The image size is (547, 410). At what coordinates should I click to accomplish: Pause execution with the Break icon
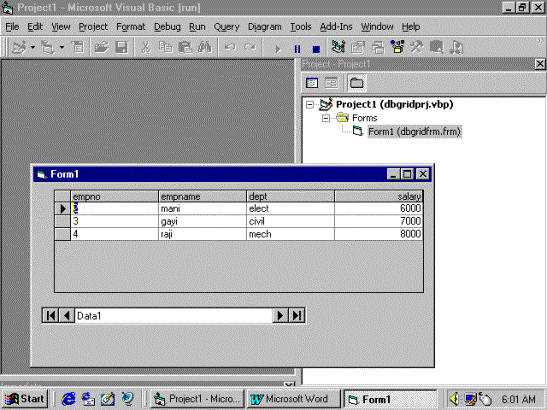tap(297, 49)
